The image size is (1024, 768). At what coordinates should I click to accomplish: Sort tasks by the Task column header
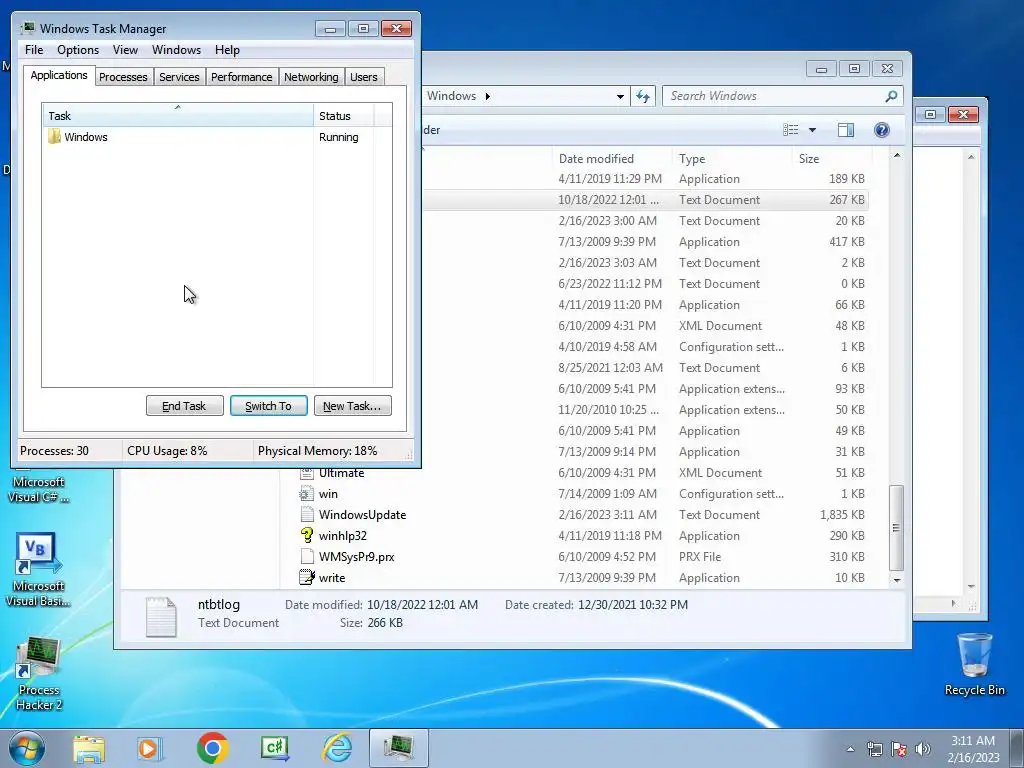click(x=177, y=116)
